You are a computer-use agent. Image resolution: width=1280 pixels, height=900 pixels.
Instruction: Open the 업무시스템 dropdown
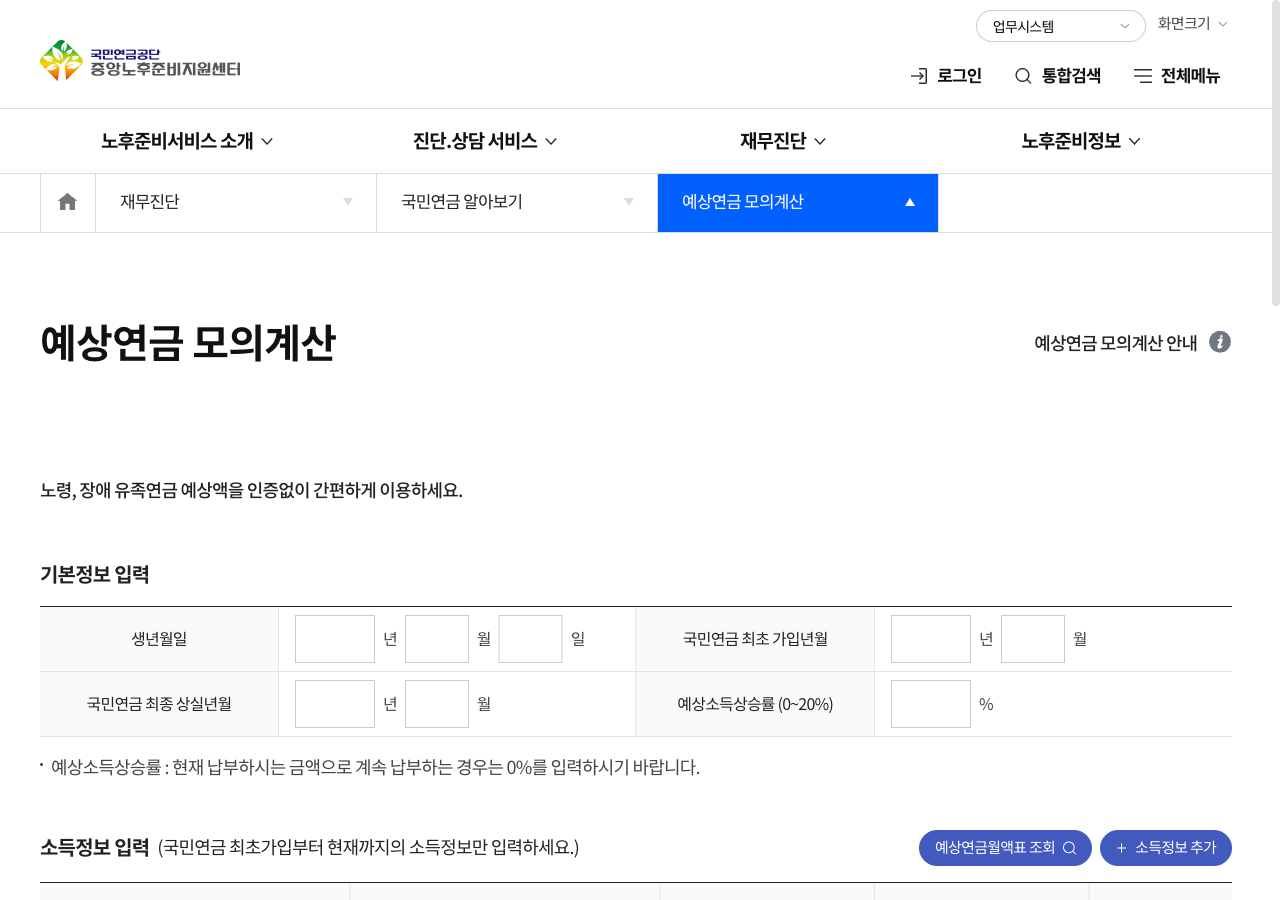coord(1061,26)
